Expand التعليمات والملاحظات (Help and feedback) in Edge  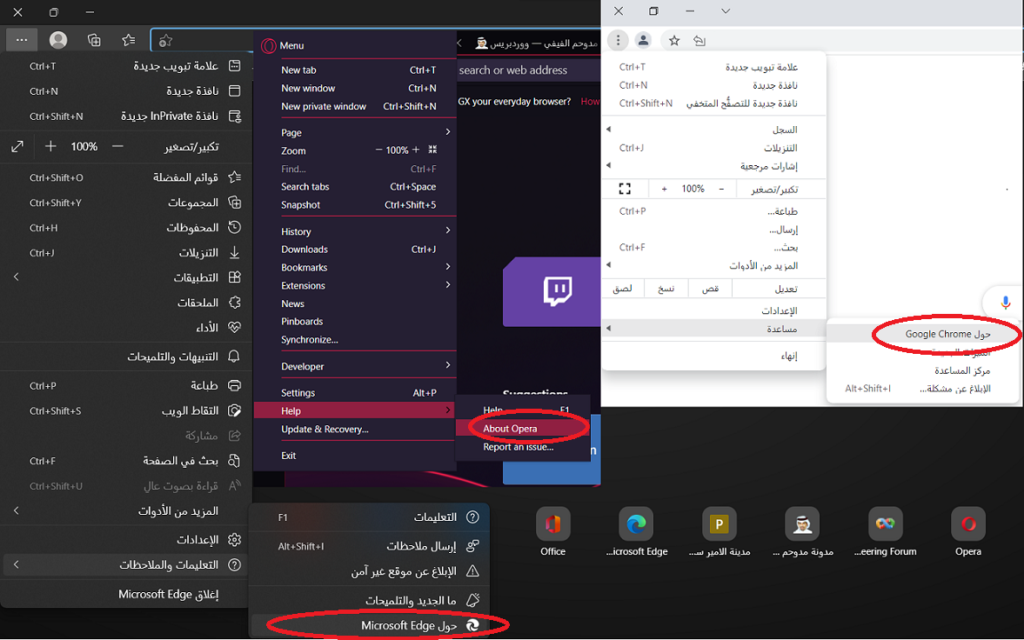tap(125, 565)
